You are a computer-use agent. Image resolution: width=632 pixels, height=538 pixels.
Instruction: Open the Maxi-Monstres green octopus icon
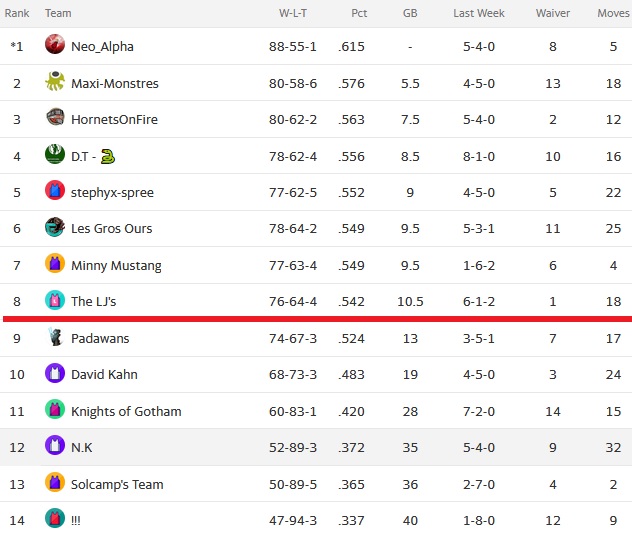[55, 81]
